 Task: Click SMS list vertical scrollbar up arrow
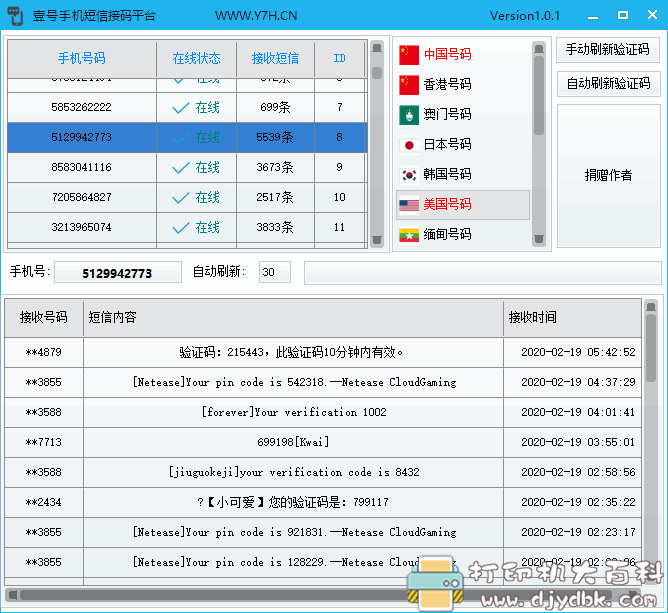point(651,307)
